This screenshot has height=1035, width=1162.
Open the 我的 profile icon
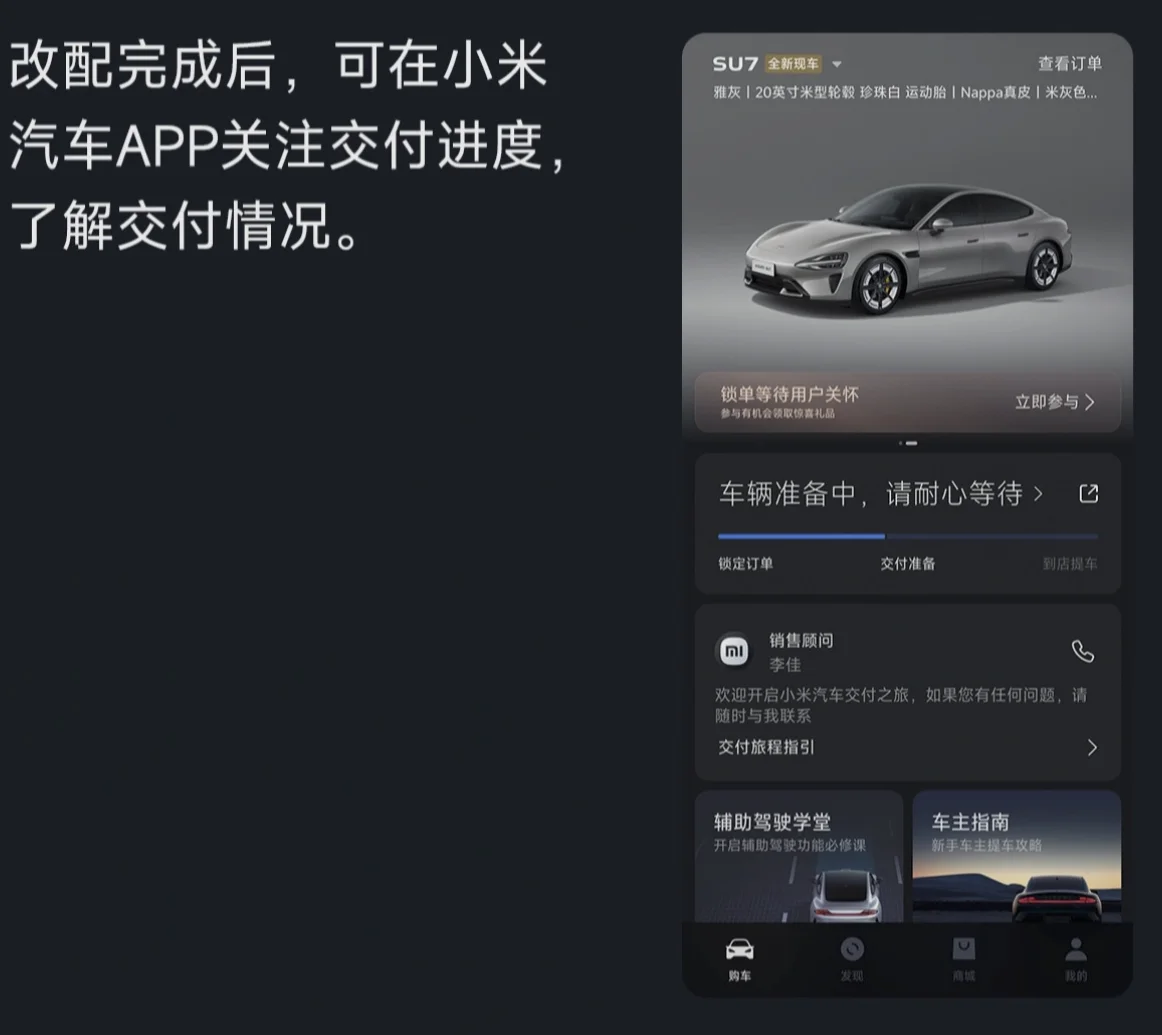tap(1075, 949)
